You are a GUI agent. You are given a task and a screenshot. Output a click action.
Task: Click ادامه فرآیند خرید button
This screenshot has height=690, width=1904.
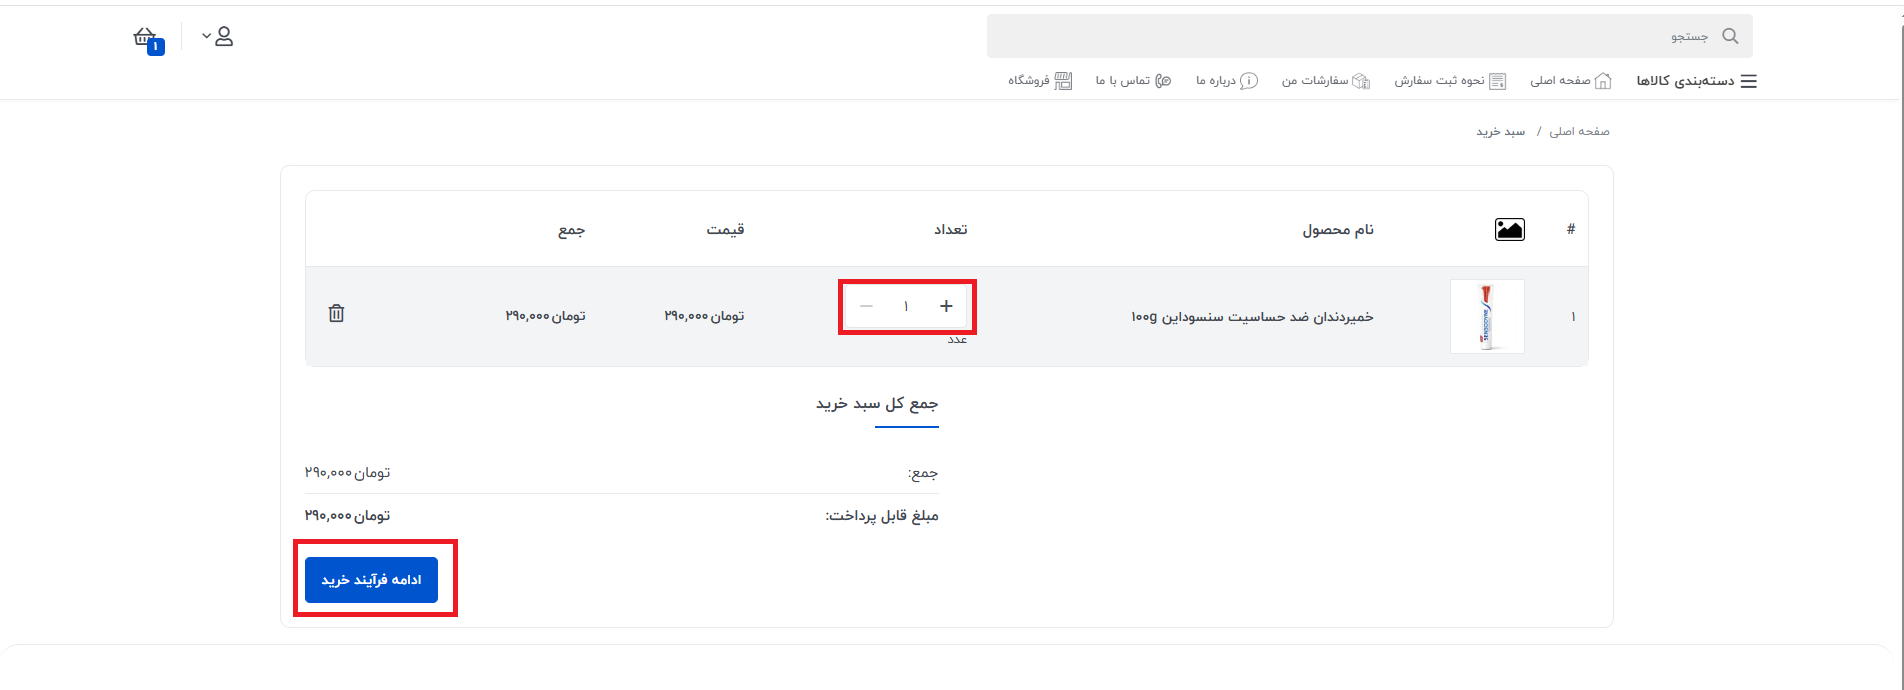(371, 580)
